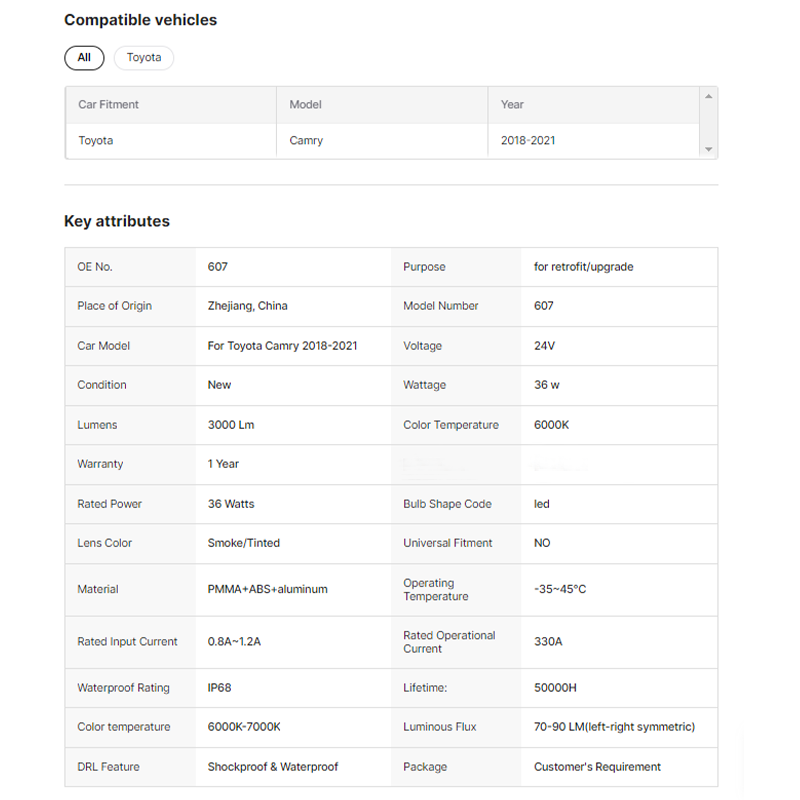This screenshot has width=800, height=800.
Task: Click the 2018-2021 year cell in vehicles table
Action: pyautogui.click(x=528, y=141)
